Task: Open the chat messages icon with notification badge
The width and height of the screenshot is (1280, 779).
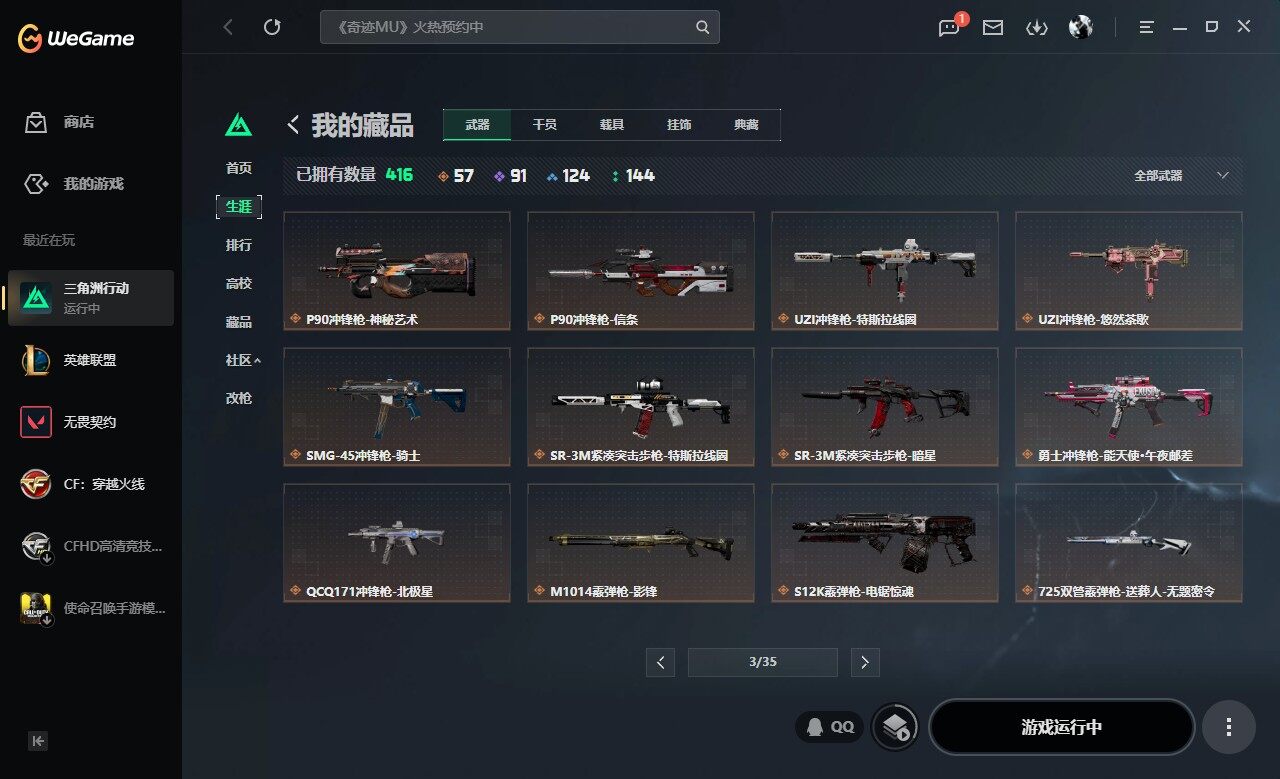Action: 949,27
